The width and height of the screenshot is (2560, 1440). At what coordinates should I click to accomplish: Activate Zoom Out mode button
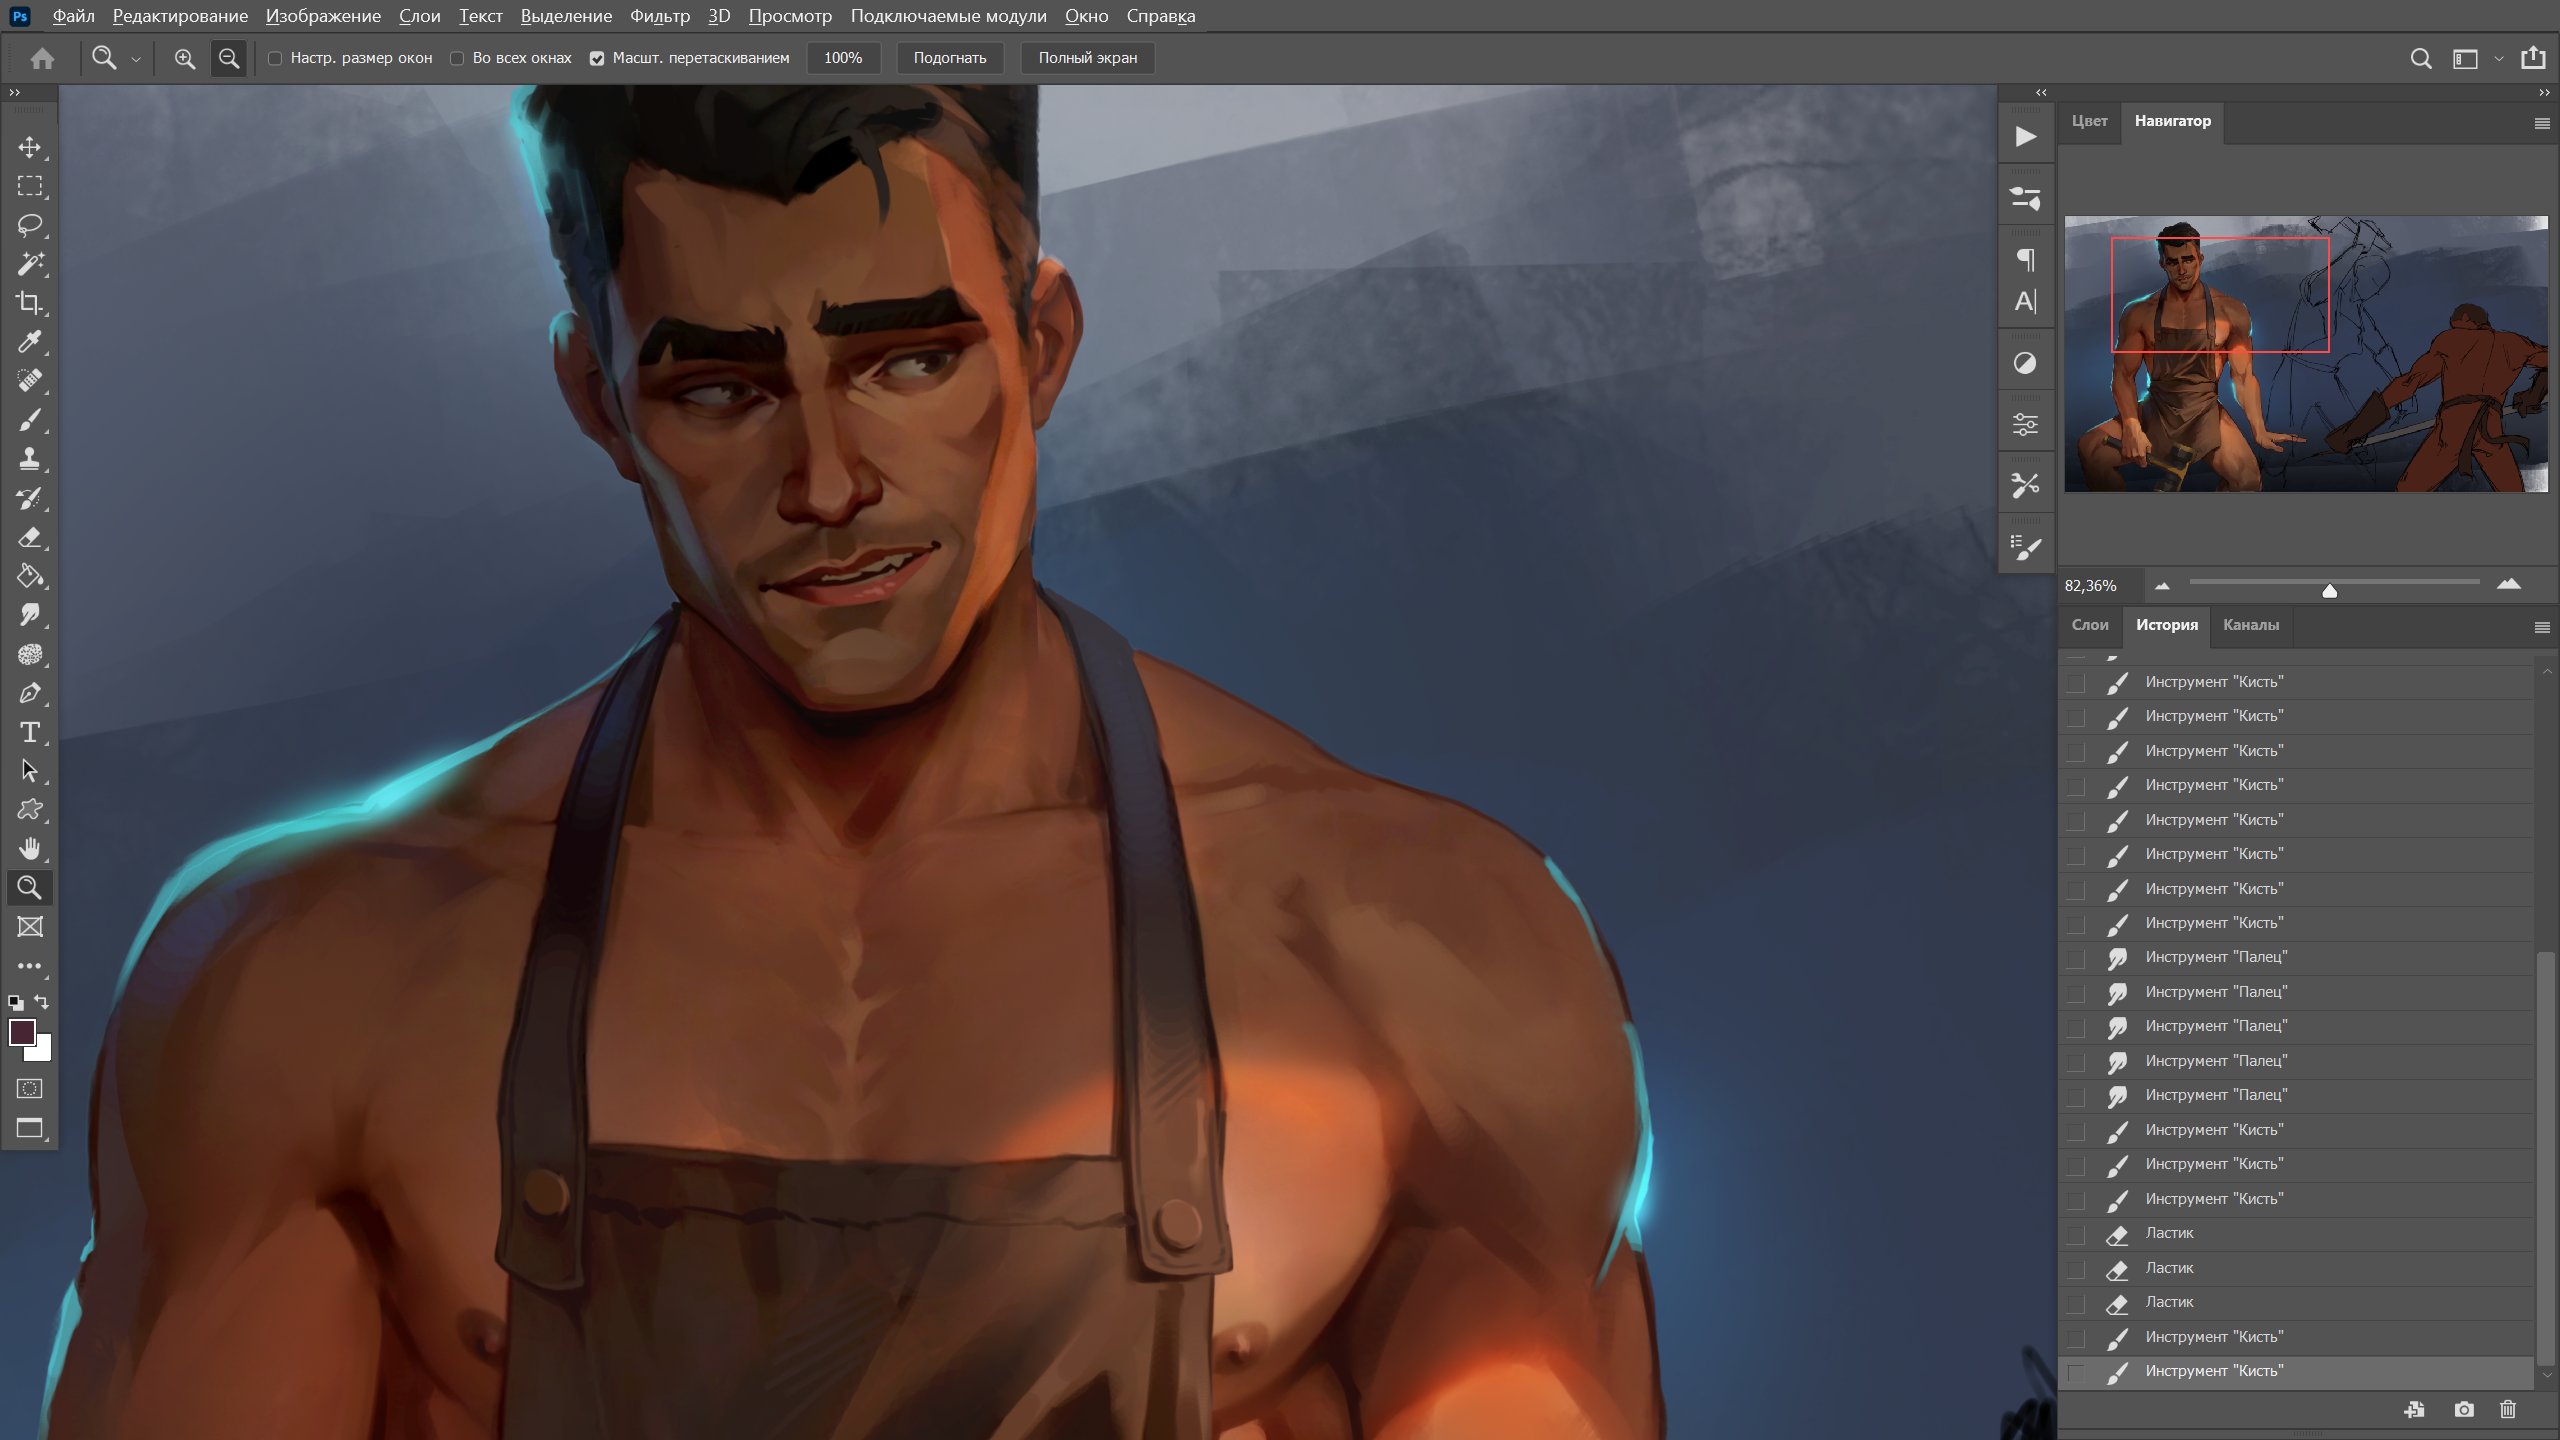point(229,58)
